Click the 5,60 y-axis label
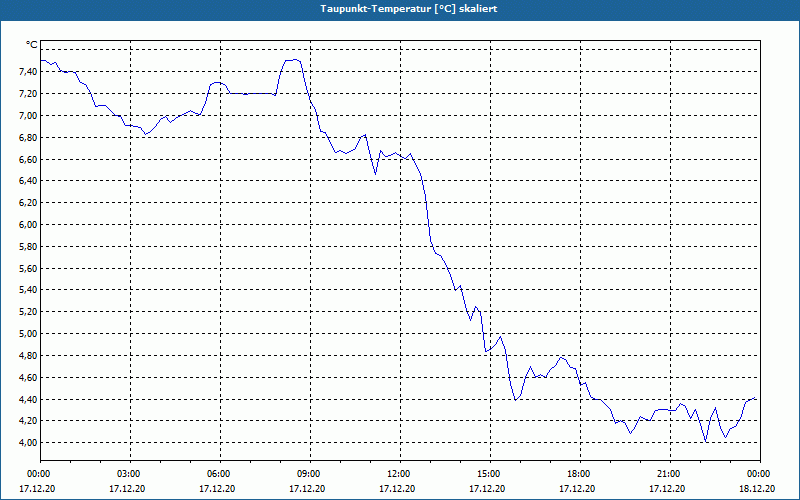The width and height of the screenshot is (800, 500). (28, 269)
